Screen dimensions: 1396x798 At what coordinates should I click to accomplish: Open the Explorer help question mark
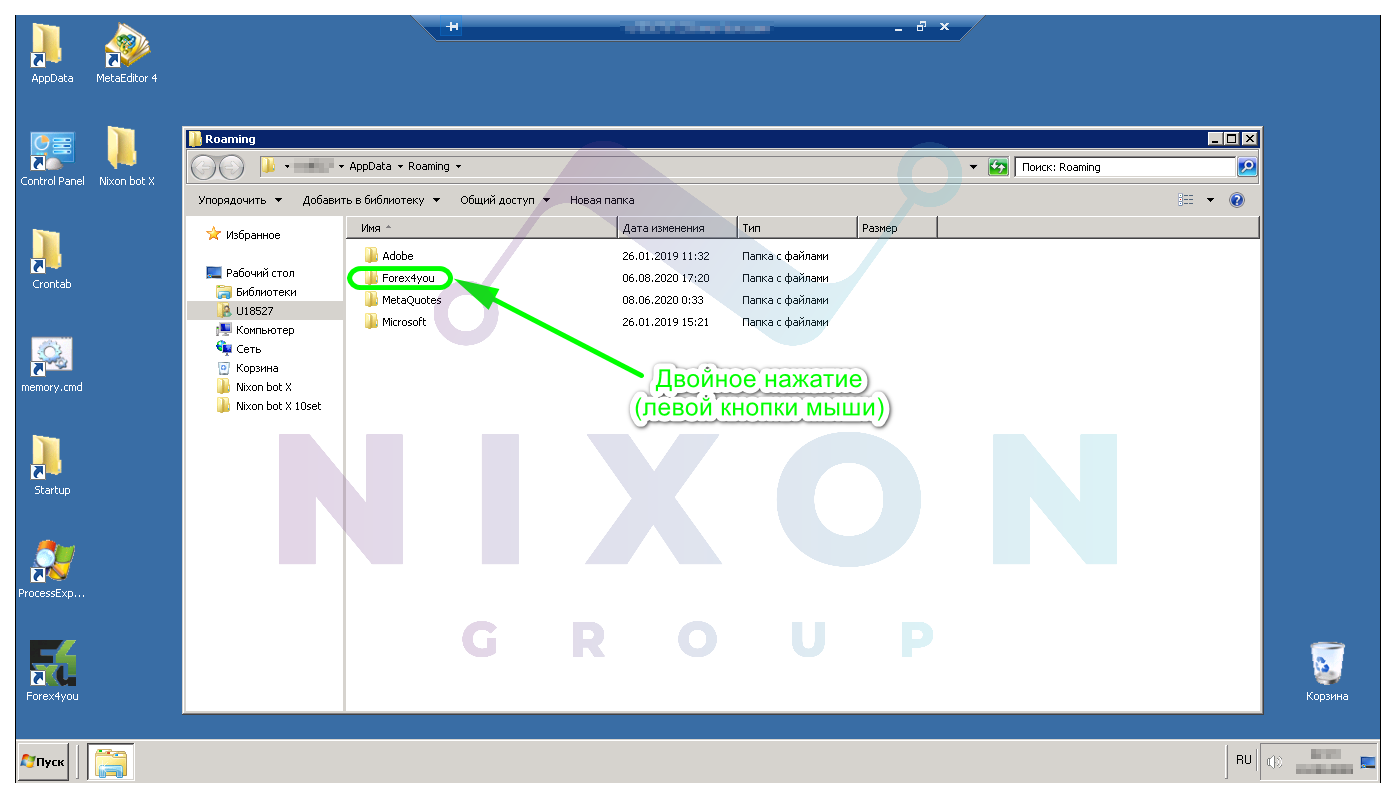click(x=1237, y=200)
